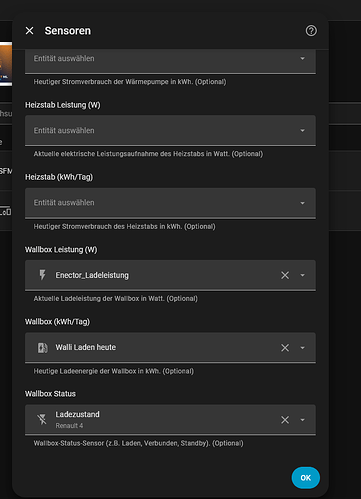
Task: Click the Renault 4 subtitle text
Action: 69,426
